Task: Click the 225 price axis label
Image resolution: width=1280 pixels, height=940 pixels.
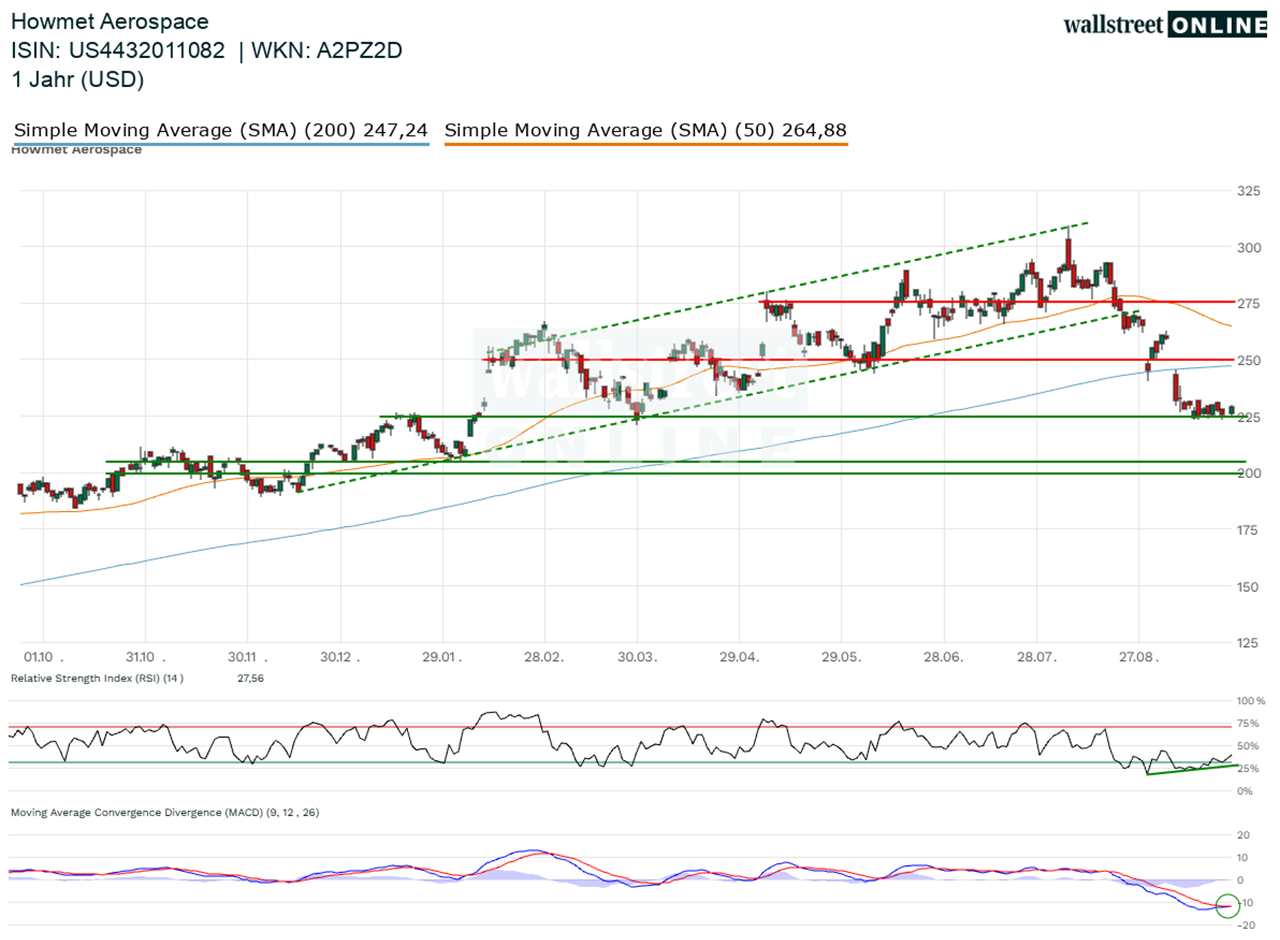Action: 1249,417
